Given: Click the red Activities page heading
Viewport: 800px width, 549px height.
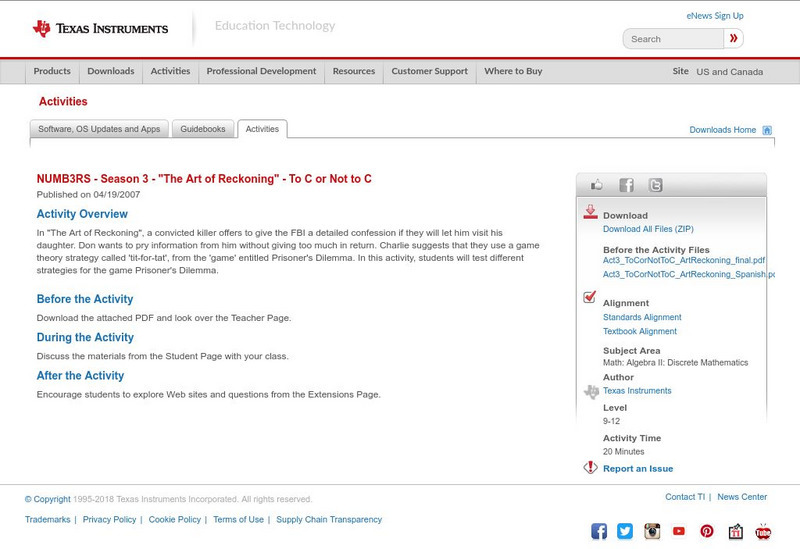Looking at the screenshot, I should click(63, 102).
